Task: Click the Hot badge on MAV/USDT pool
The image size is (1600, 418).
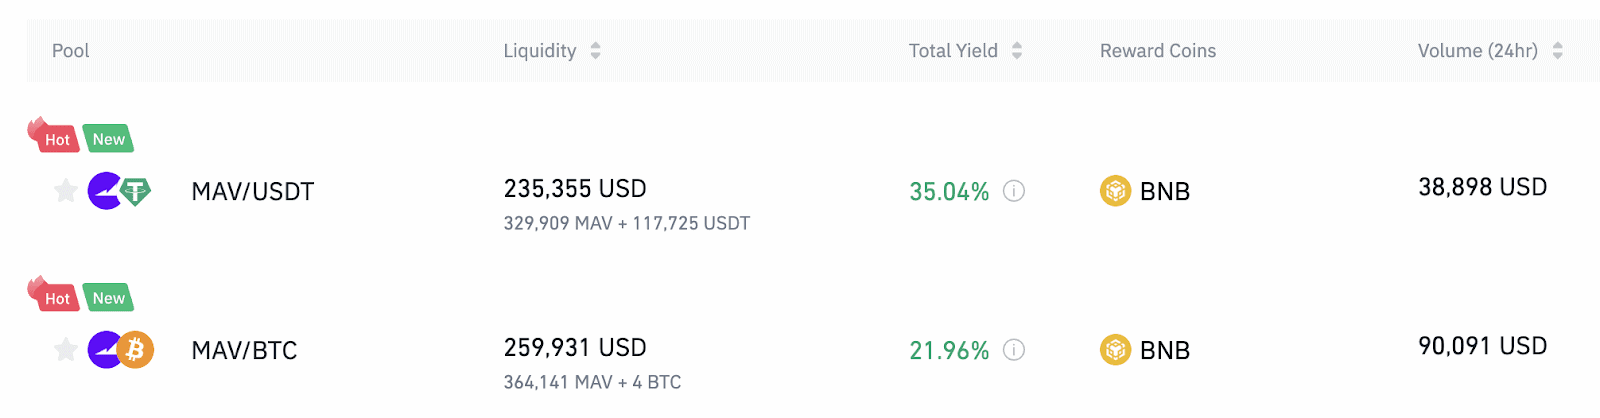Action: point(56,139)
